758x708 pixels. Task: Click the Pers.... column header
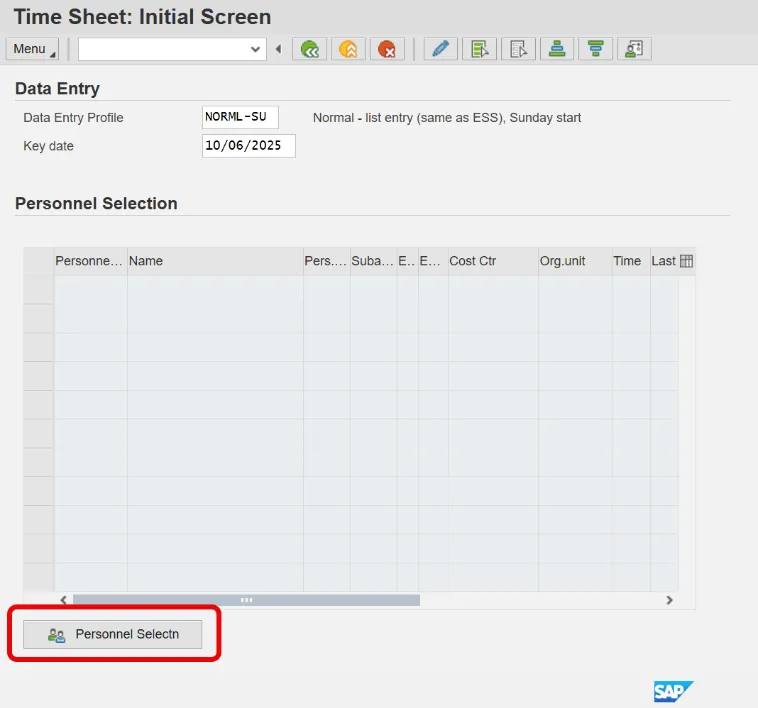[x=326, y=261]
